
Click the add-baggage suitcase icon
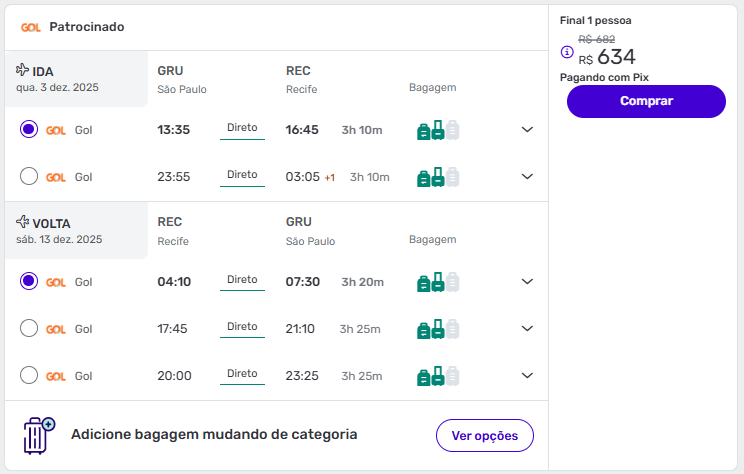pos(38,436)
